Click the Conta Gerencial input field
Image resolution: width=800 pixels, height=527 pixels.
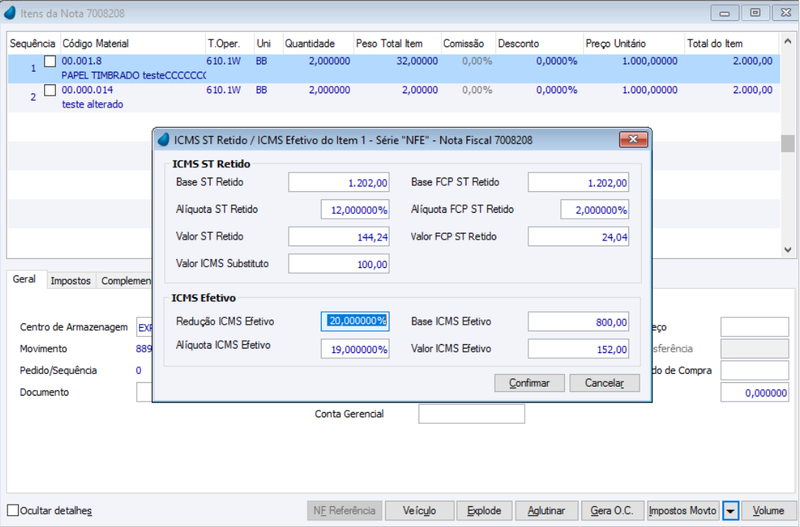click(x=471, y=414)
